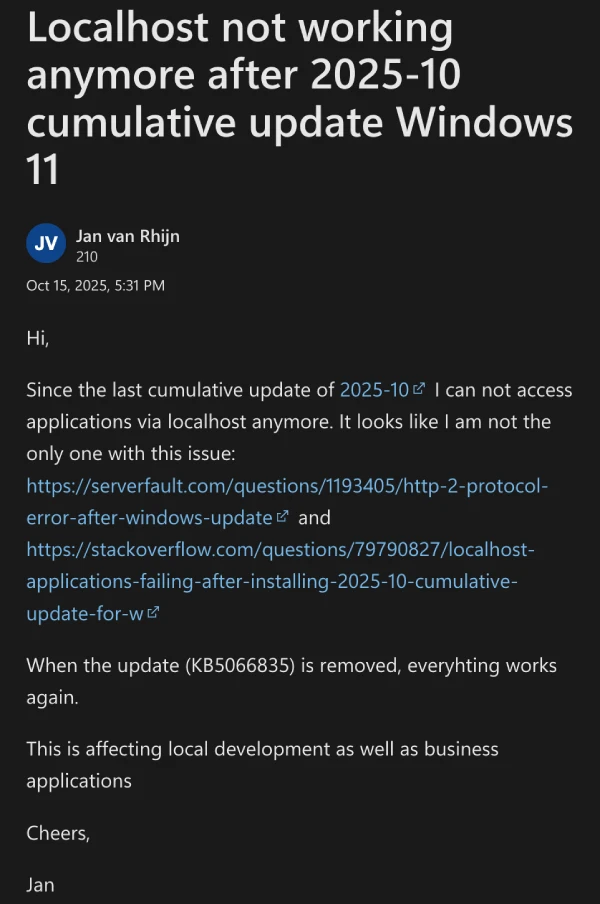Click the word "and" between the links
Screen dimensions: 600x904
314,518
